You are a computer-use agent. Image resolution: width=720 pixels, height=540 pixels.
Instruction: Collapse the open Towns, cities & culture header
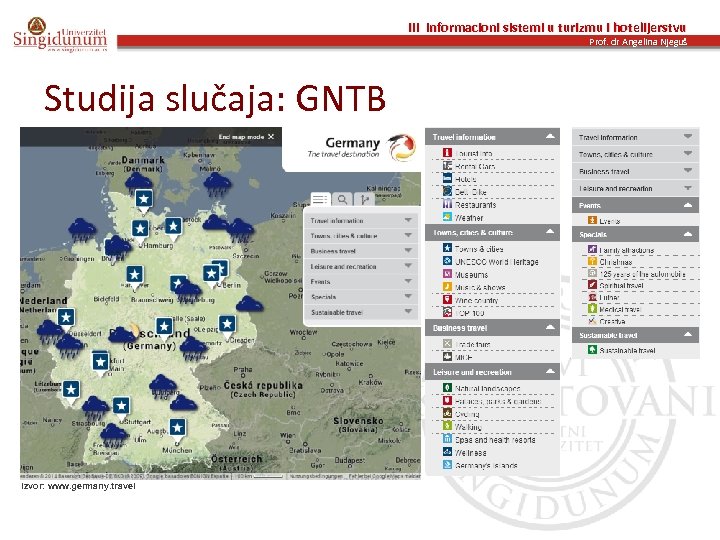coord(492,232)
